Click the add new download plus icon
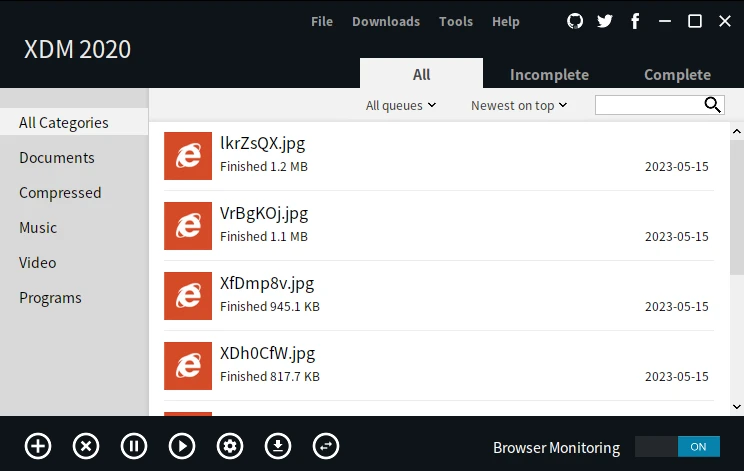 point(38,446)
